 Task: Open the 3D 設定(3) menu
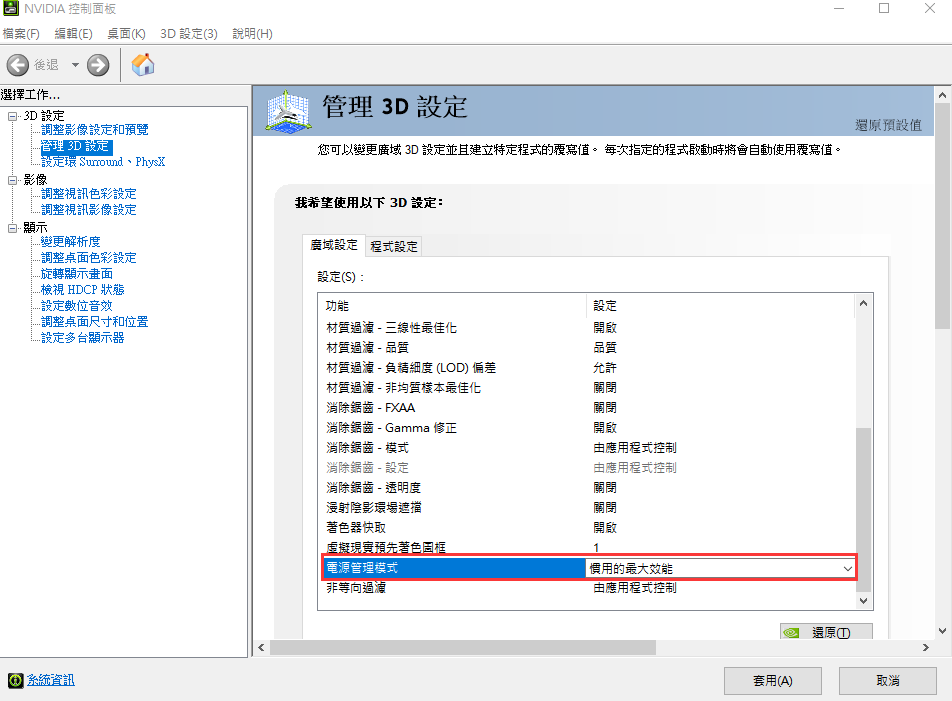coord(189,34)
